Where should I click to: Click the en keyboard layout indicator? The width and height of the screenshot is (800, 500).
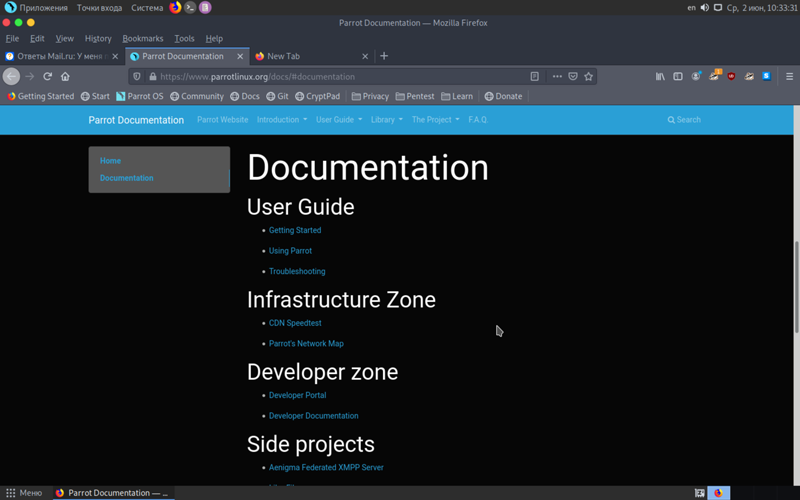coord(691,8)
